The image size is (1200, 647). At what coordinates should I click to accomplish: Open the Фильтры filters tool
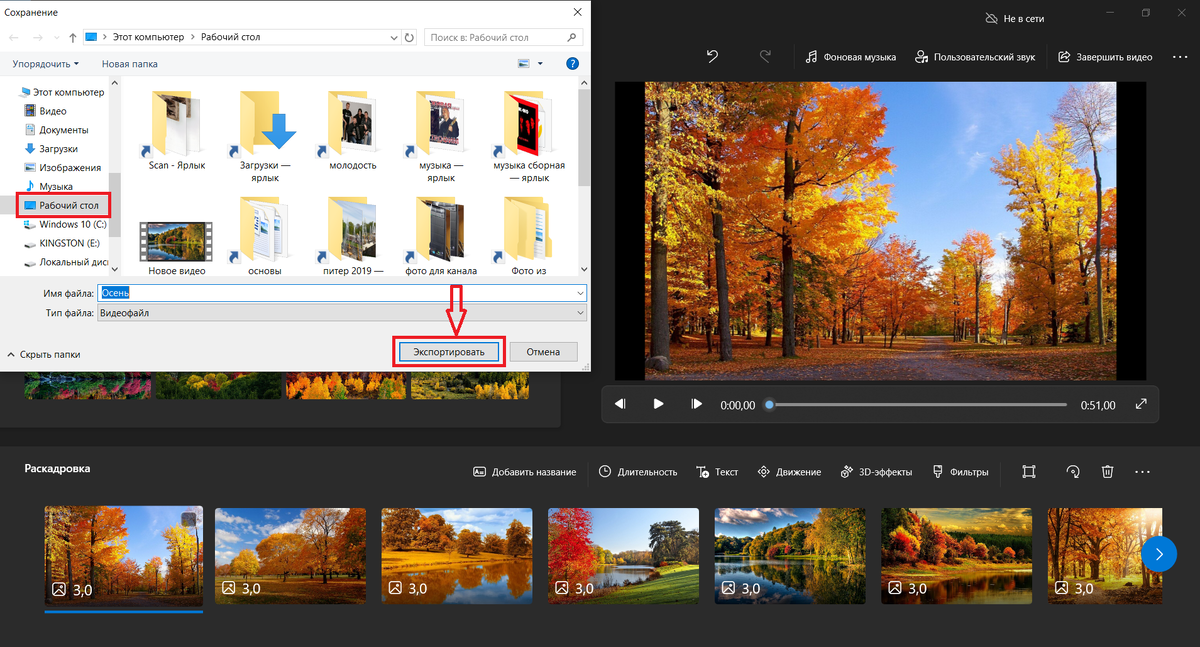tap(960, 472)
